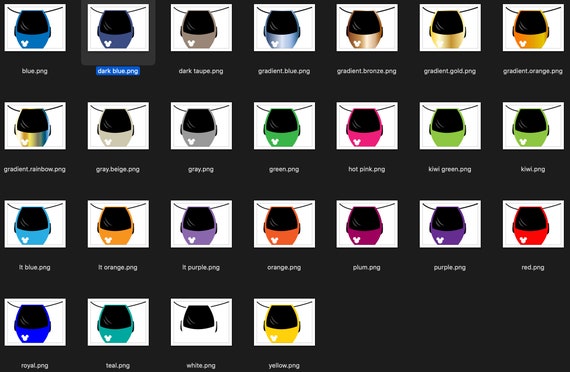This screenshot has width=570, height=372.
Task: Choose the gradient.rainbow.png file icon
Action: [35, 126]
